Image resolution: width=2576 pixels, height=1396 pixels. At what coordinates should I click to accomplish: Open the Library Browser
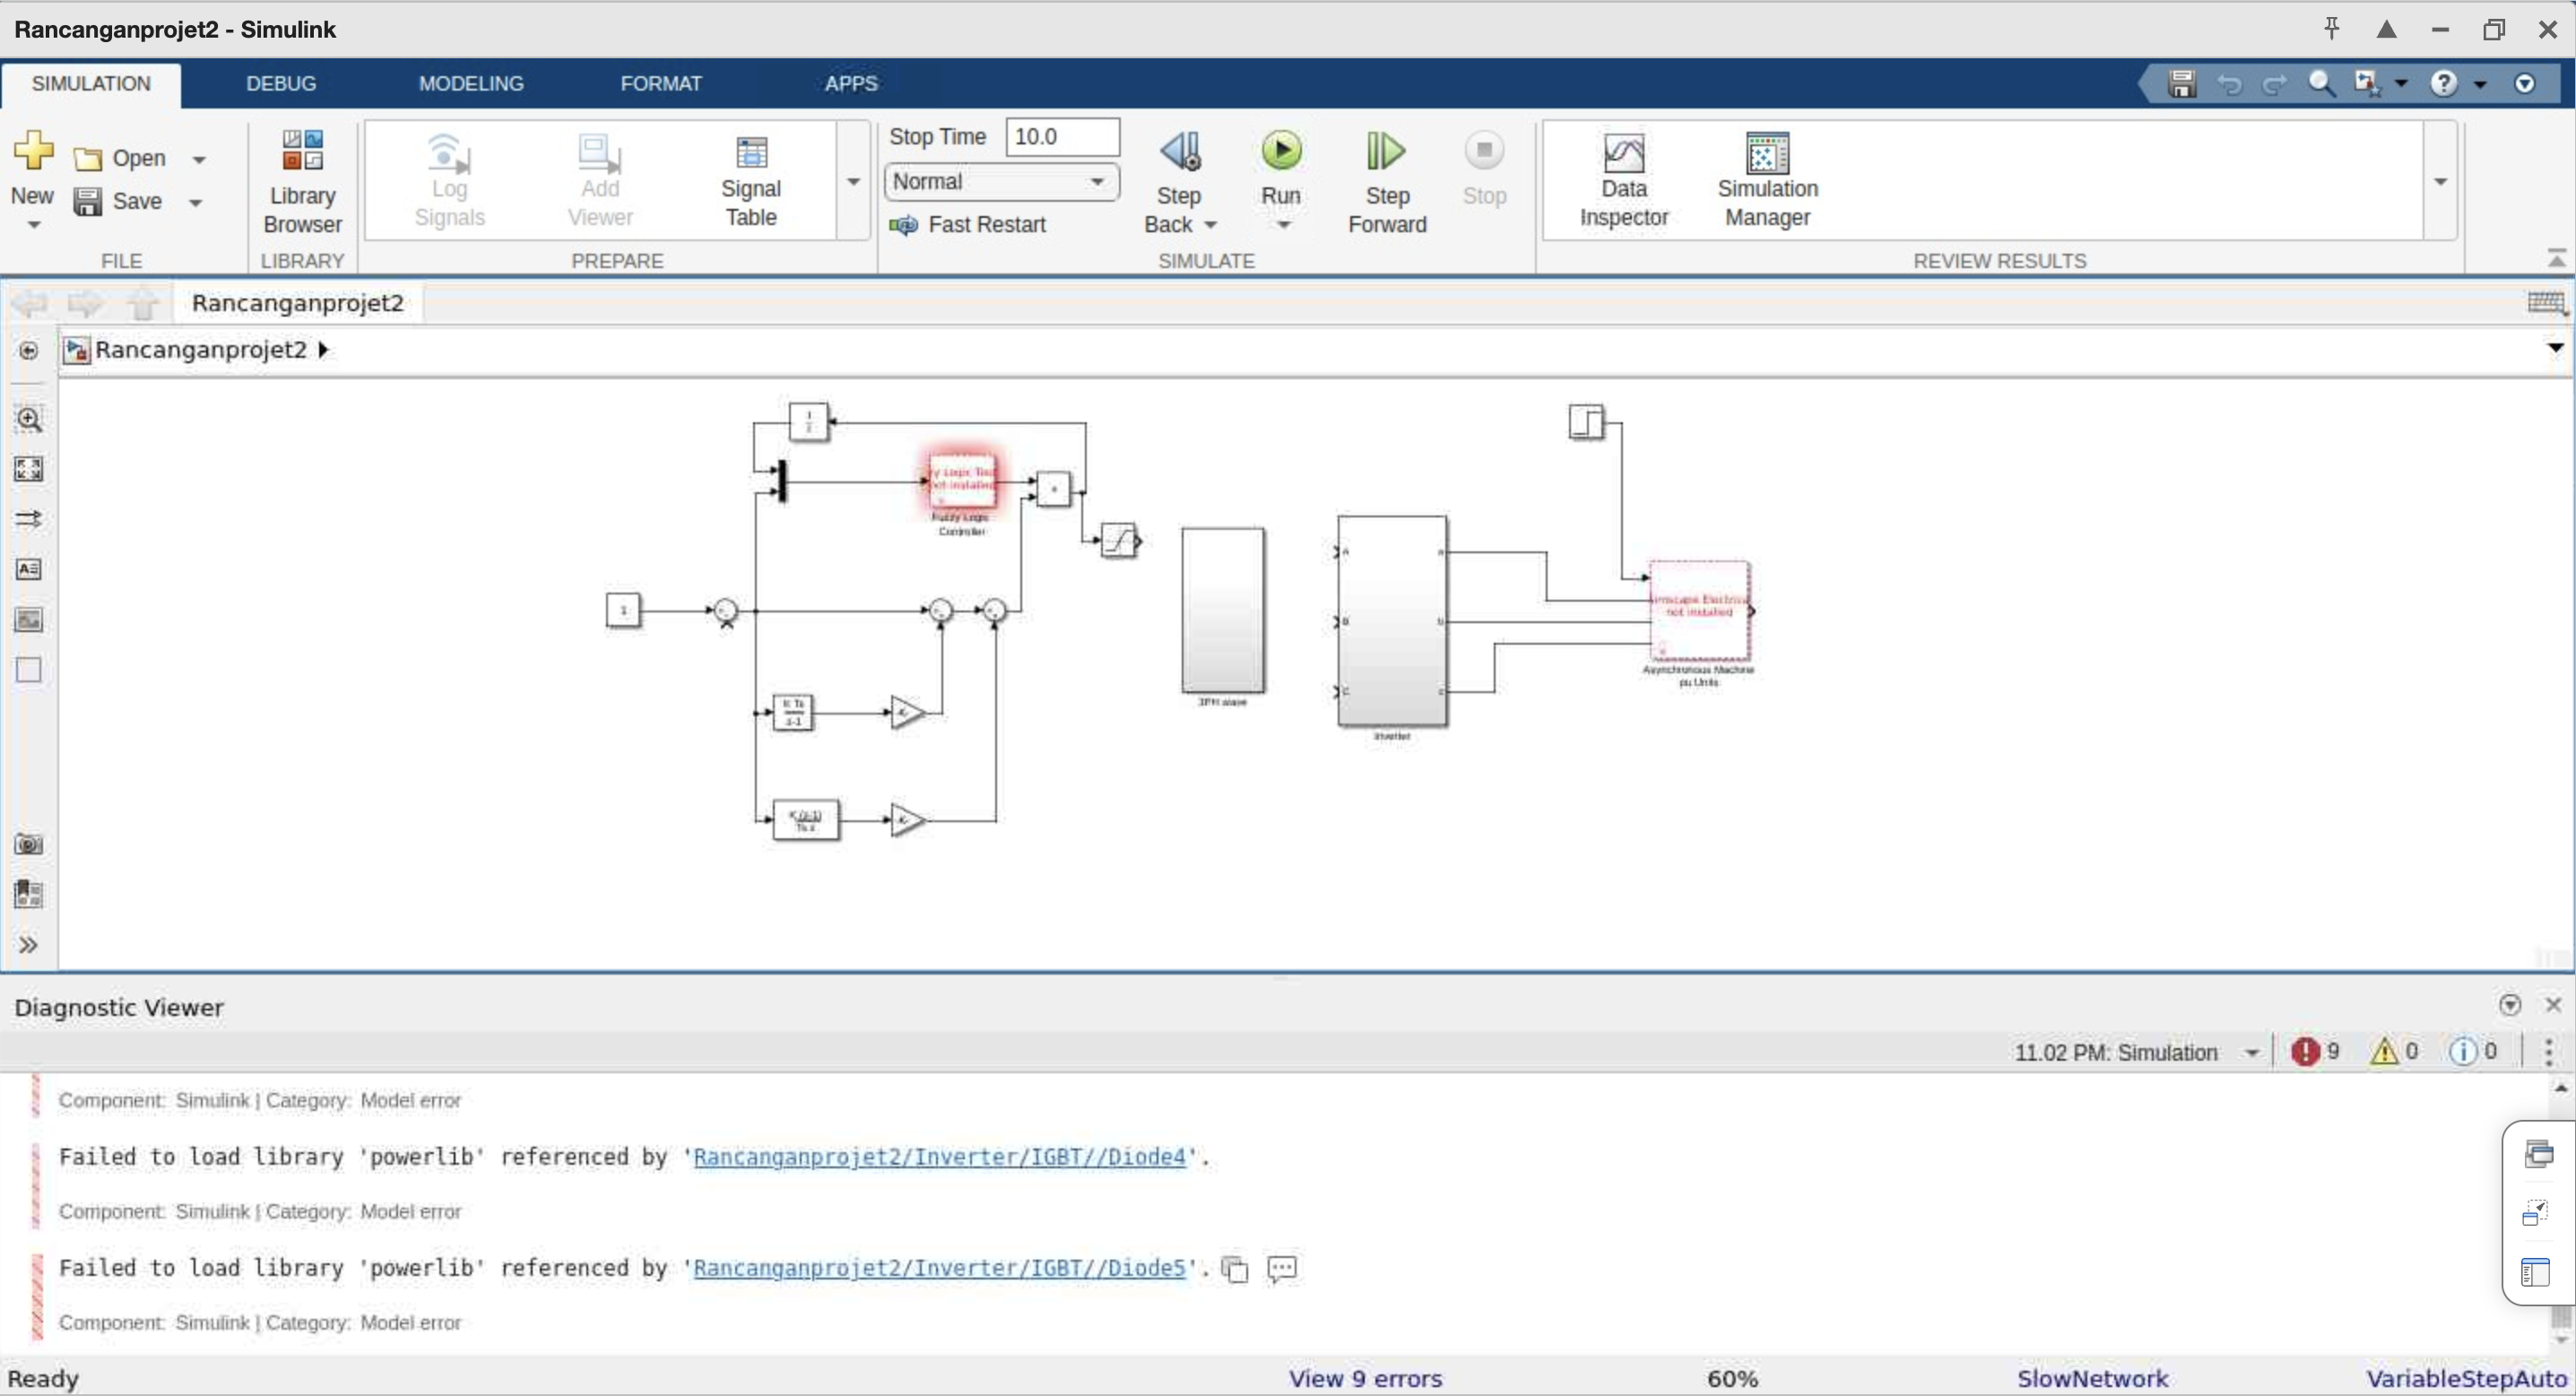(302, 181)
